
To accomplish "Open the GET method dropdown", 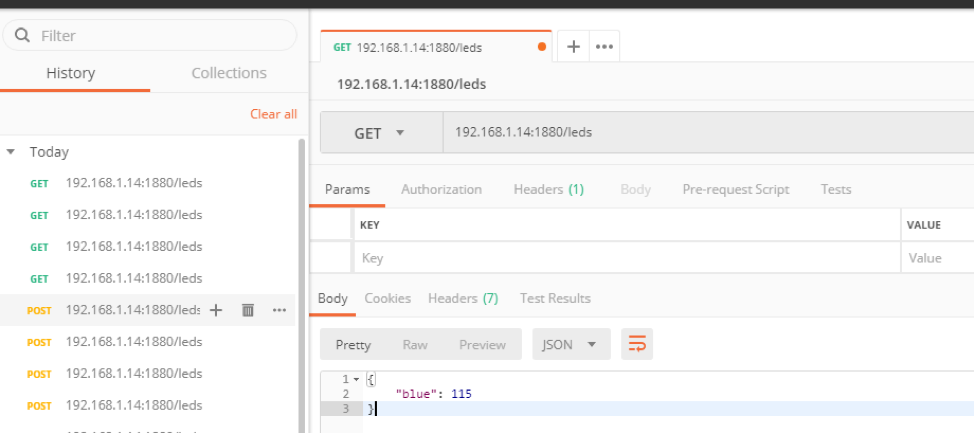I will tap(381, 133).
